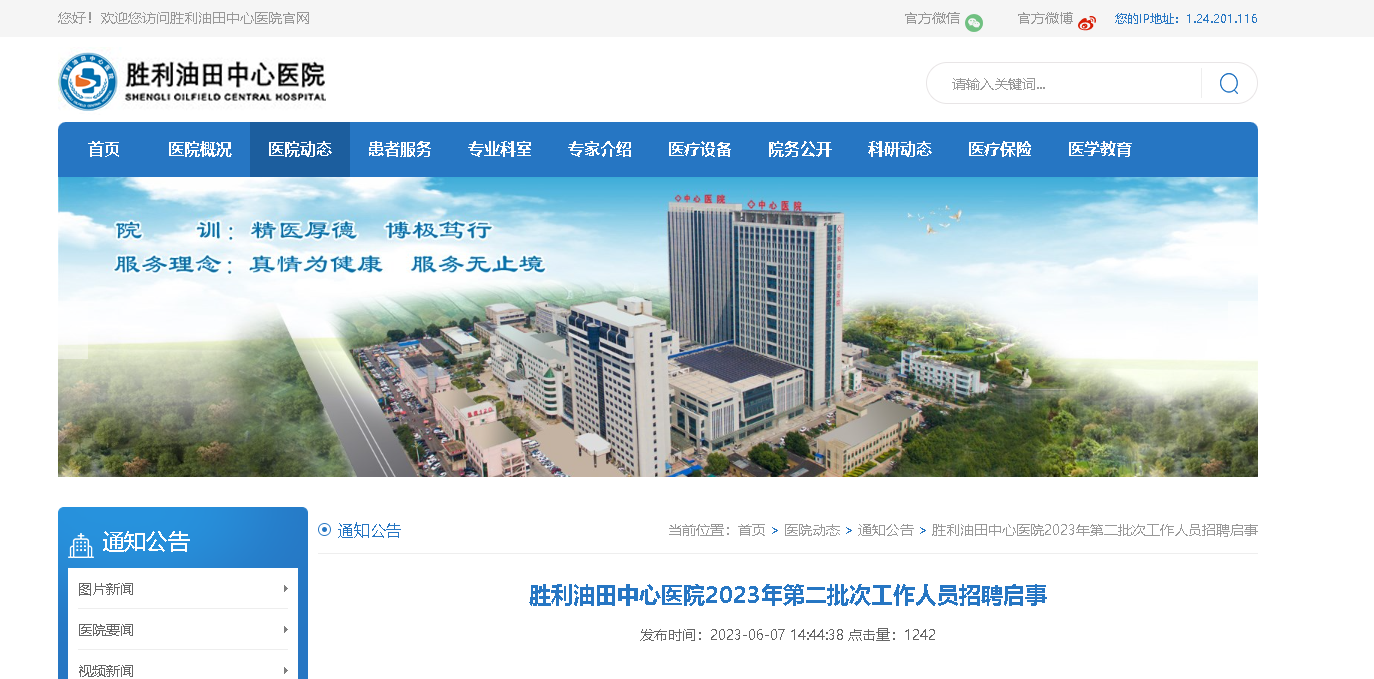The image size is (1374, 679).
Task: Go to 医院动态 in the breadcrumb
Action: [812, 530]
